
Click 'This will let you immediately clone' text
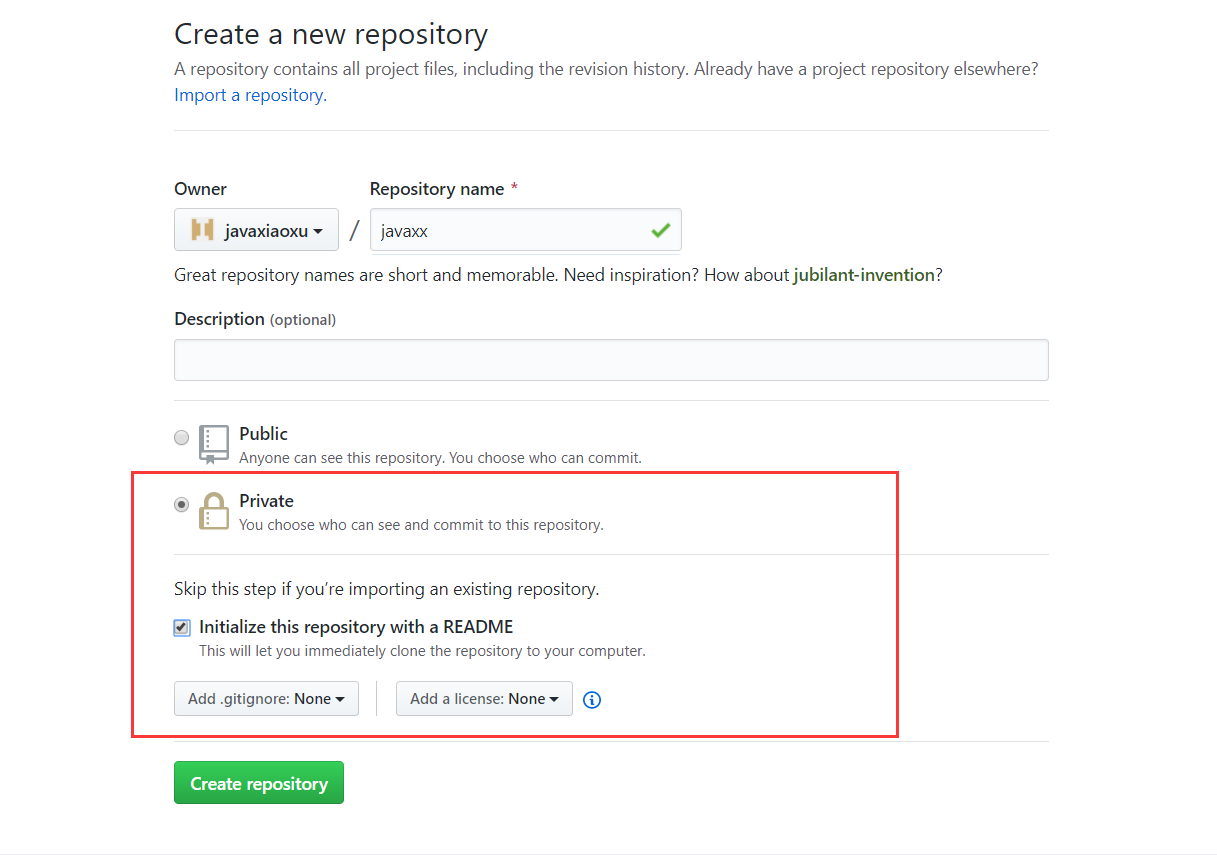click(422, 651)
